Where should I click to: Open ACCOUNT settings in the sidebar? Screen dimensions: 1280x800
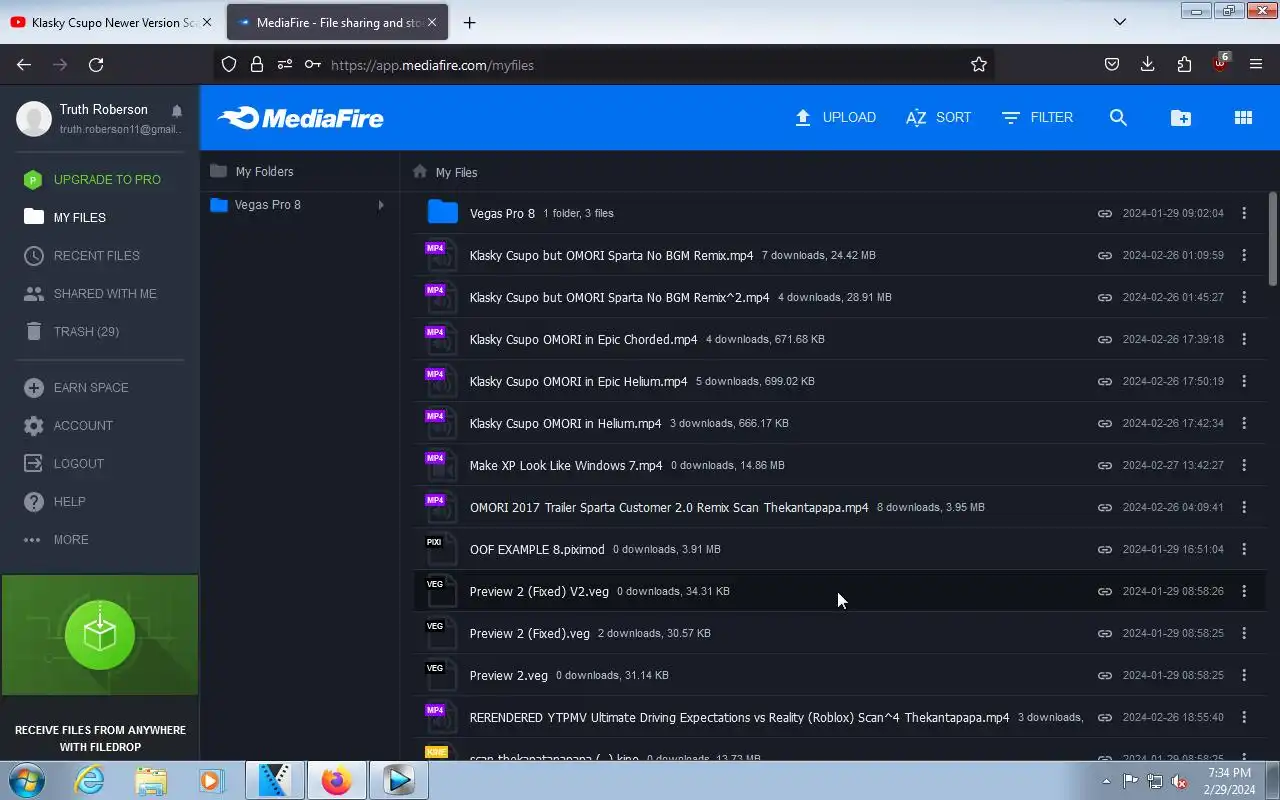point(69,425)
